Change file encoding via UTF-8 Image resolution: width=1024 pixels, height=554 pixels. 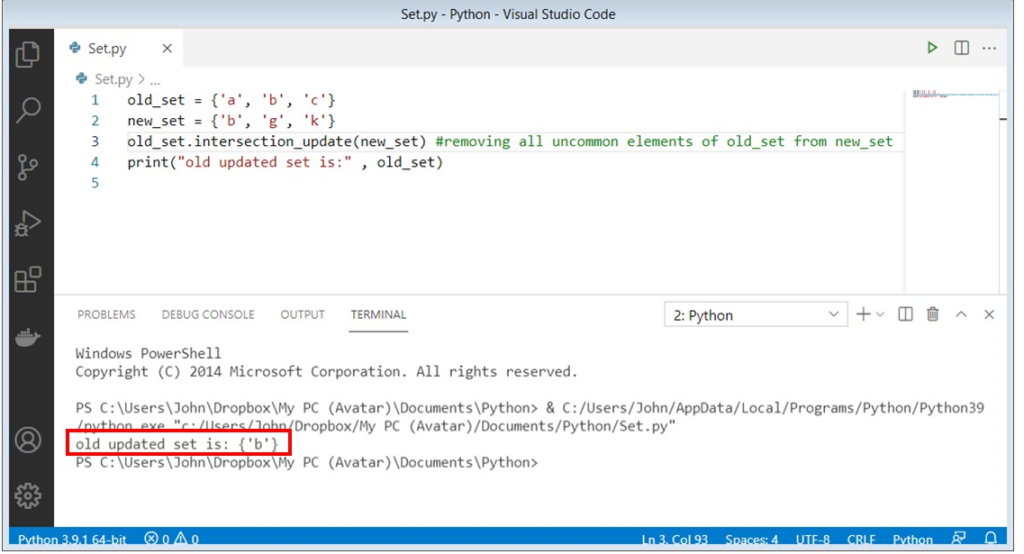[812, 539]
